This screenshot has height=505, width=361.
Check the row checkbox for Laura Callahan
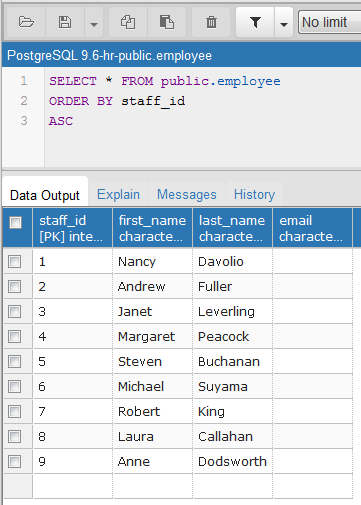(x=15, y=436)
